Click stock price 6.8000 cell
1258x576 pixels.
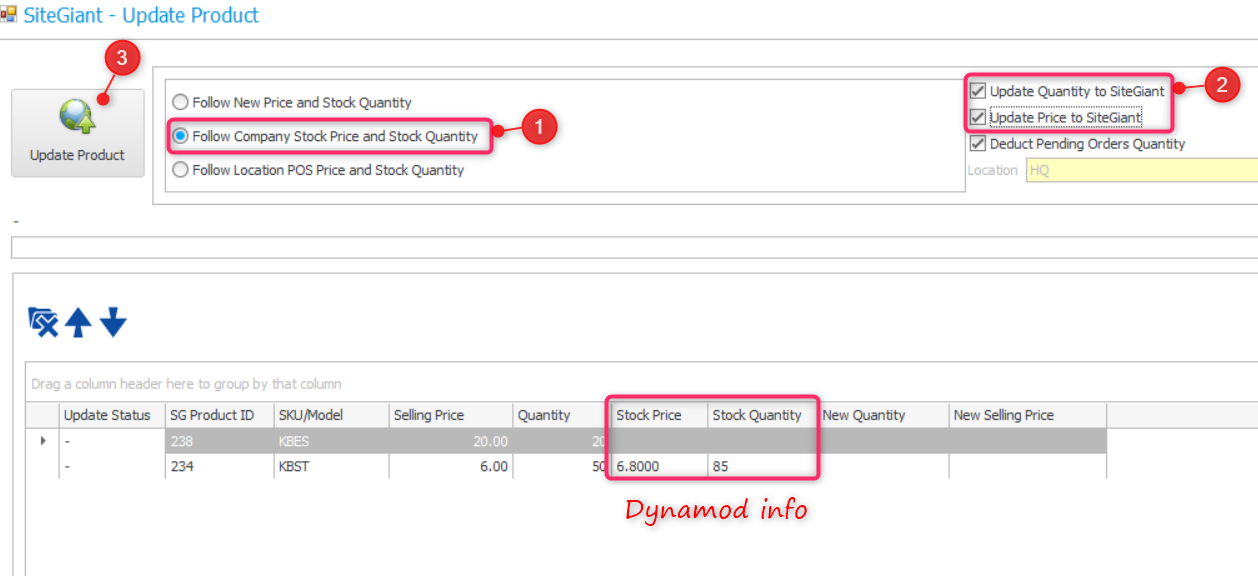pyautogui.click(x=659, y=466)
